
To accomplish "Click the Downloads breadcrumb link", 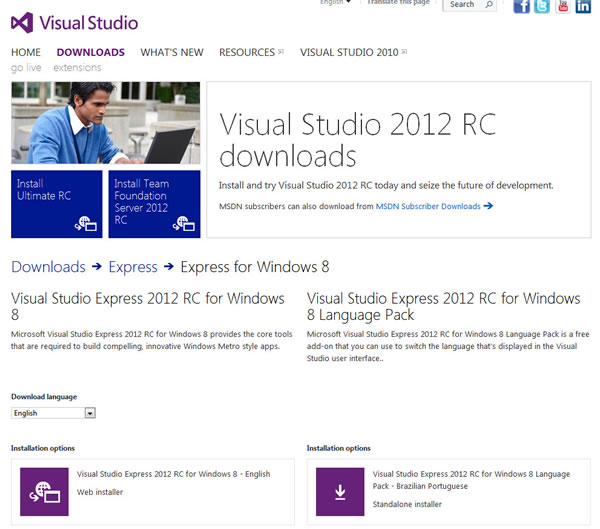I will click(48, 267).
